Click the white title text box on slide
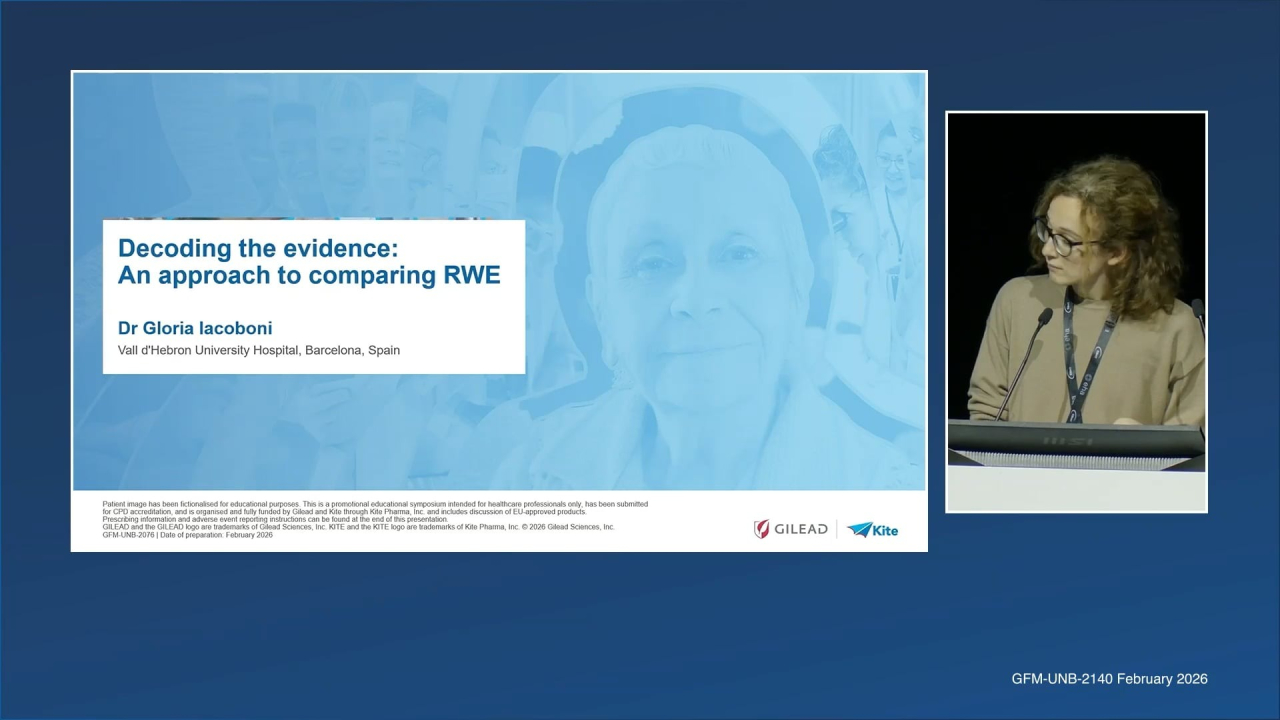1280x720 pixels. [313, 296]
